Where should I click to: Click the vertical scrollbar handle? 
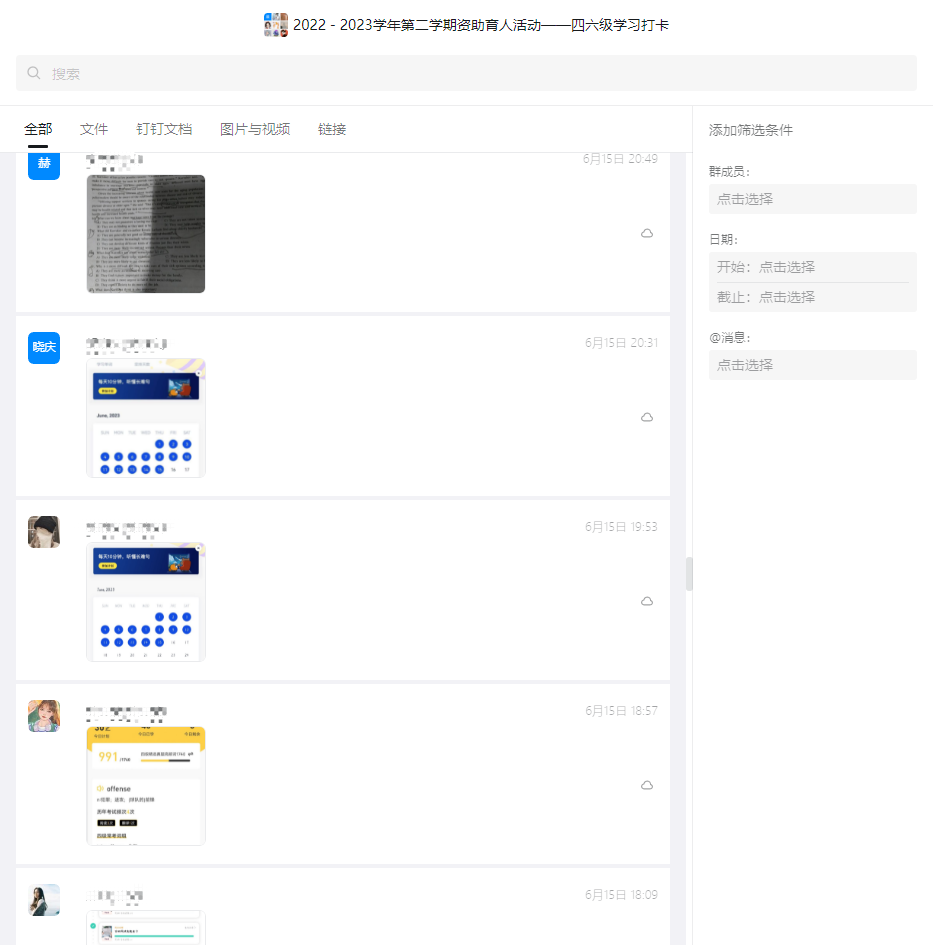[689, 574]
